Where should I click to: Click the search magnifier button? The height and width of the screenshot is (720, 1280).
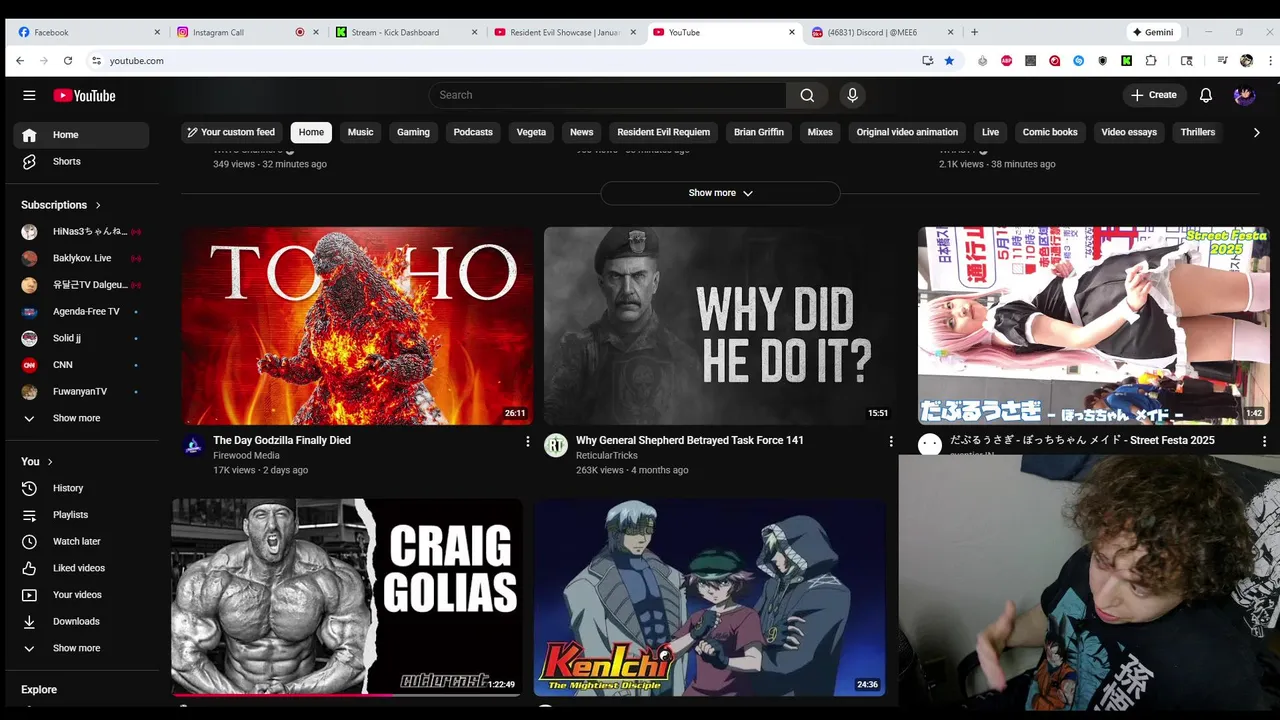click(807, 95)
